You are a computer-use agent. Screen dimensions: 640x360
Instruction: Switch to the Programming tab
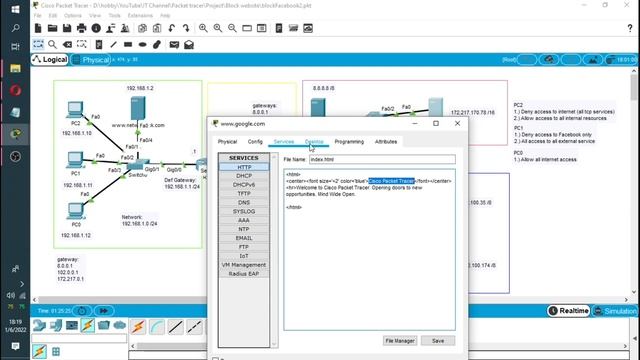pyautogui.click(x=349, y=142)
